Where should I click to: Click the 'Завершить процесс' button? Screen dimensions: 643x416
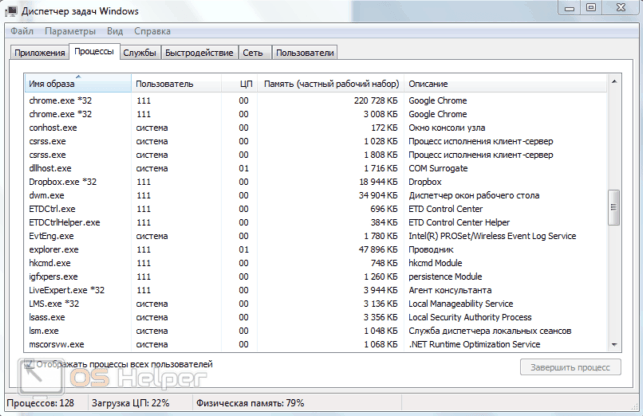point(570,367)
